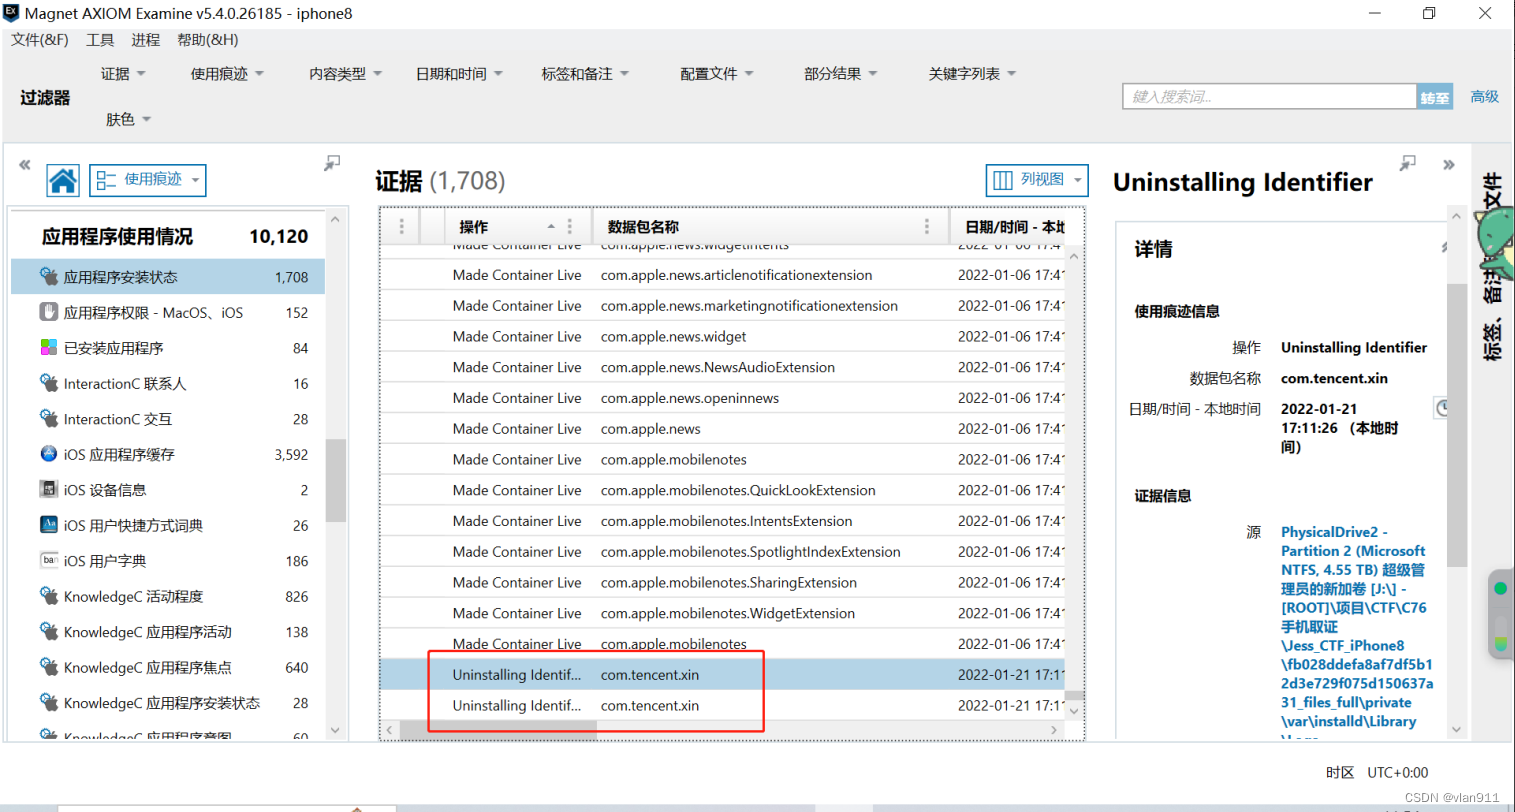1515x812 pixels.
Task: Select iOS 用户字典 icon
Action: pyautogui.click(x=48, y=560)
